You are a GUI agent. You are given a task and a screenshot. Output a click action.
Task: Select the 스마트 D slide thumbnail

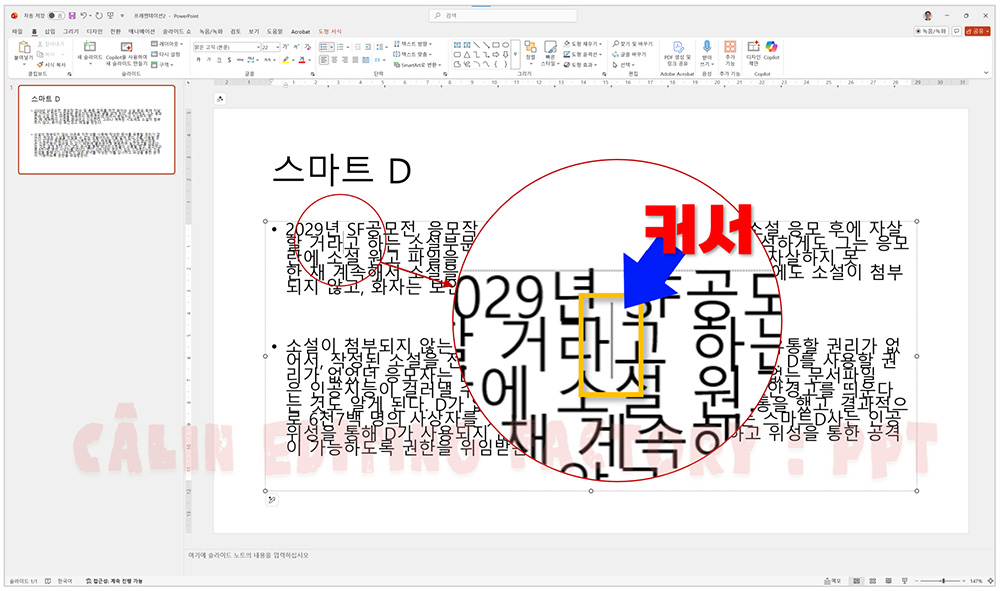pyautogui.click(x=95, y=130)
